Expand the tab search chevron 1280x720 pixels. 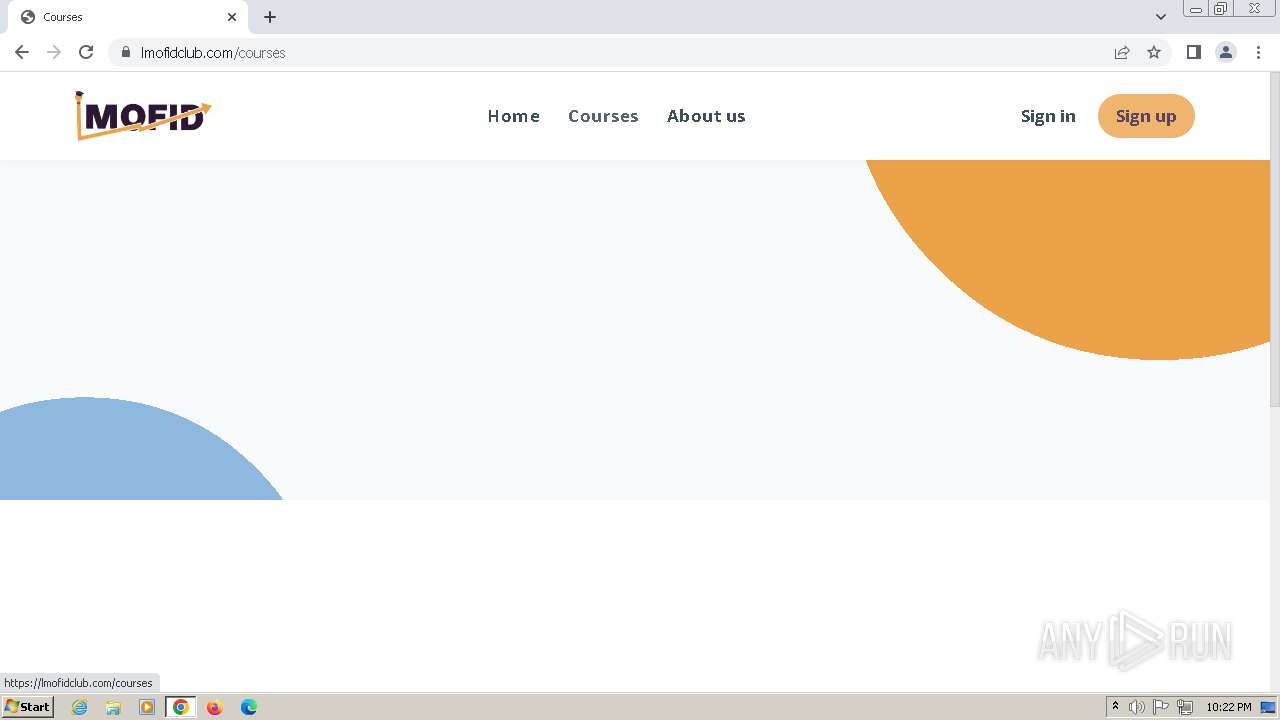(1161, 17)
